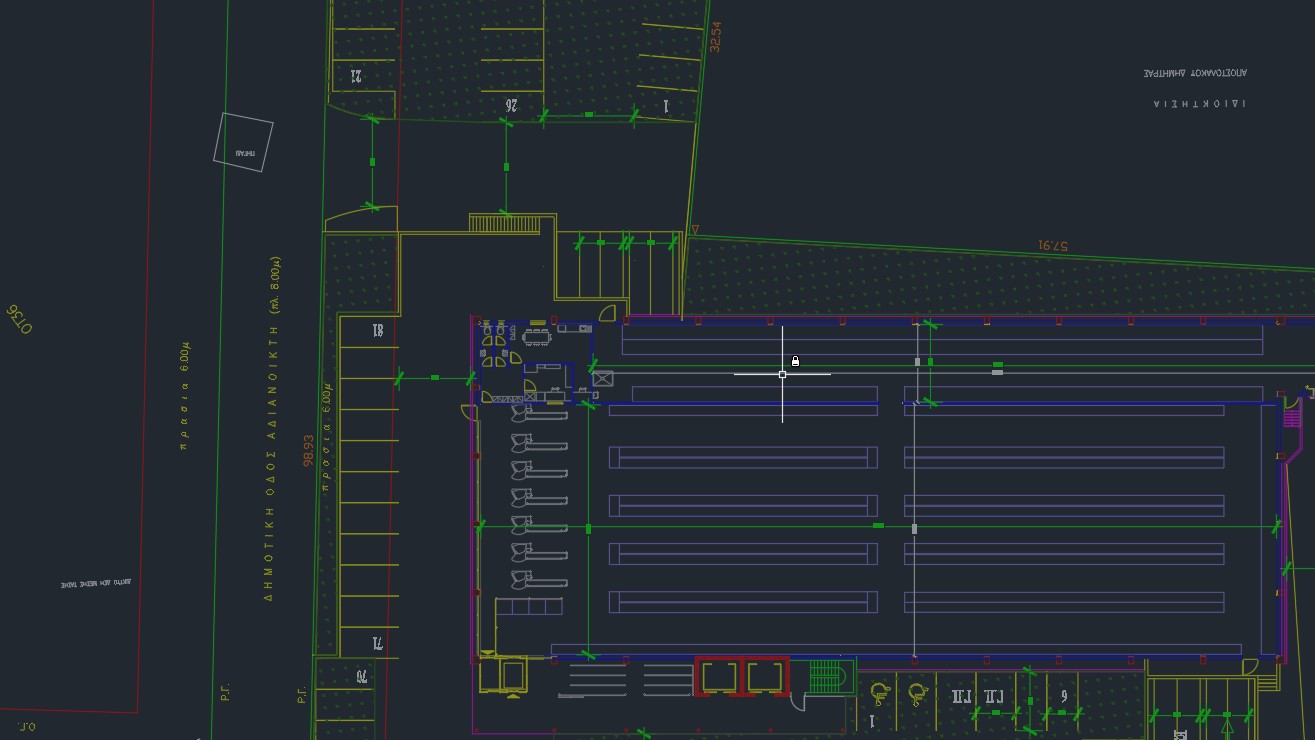
Task: Click the ΑΠΟΣΤΟΛΑΚΟΥ ΔΗΜΗΤΡΑΣ ownership text
Action: pyautogui.click(x=1194, y=72)
